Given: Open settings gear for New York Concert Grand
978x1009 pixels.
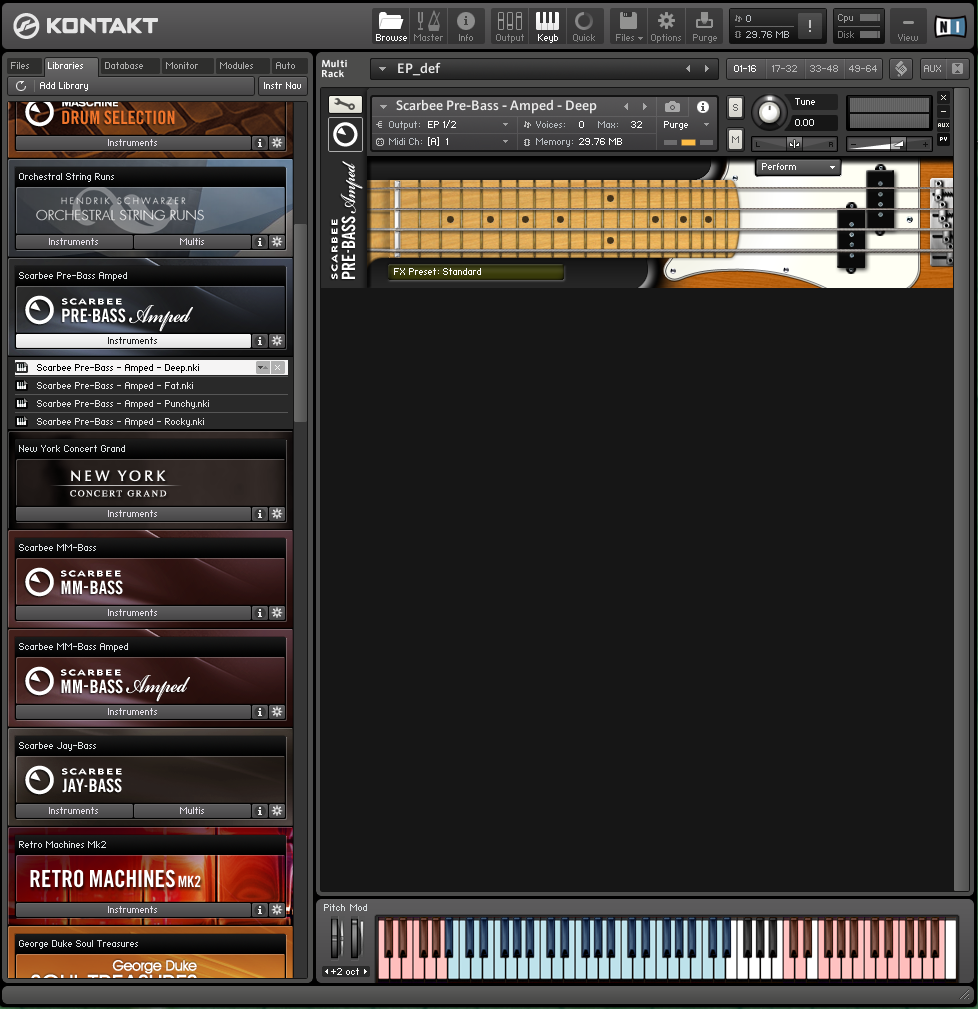Looking at the screenshot, I should pos(277,514).
